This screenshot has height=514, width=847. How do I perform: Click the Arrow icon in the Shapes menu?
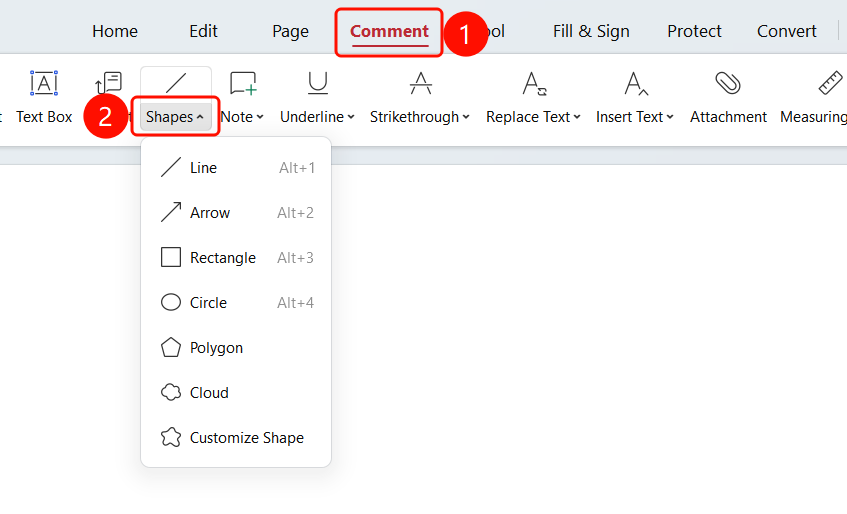point(171,212)
